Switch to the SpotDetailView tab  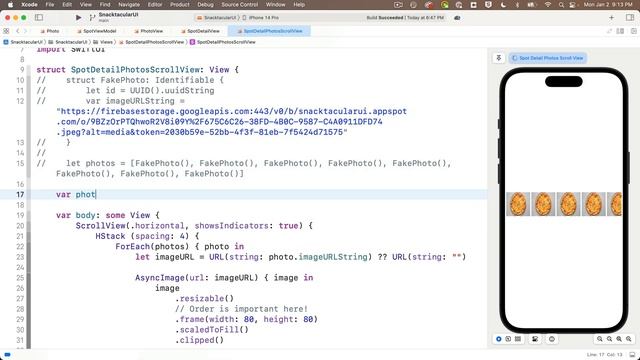tap(200, 31)
